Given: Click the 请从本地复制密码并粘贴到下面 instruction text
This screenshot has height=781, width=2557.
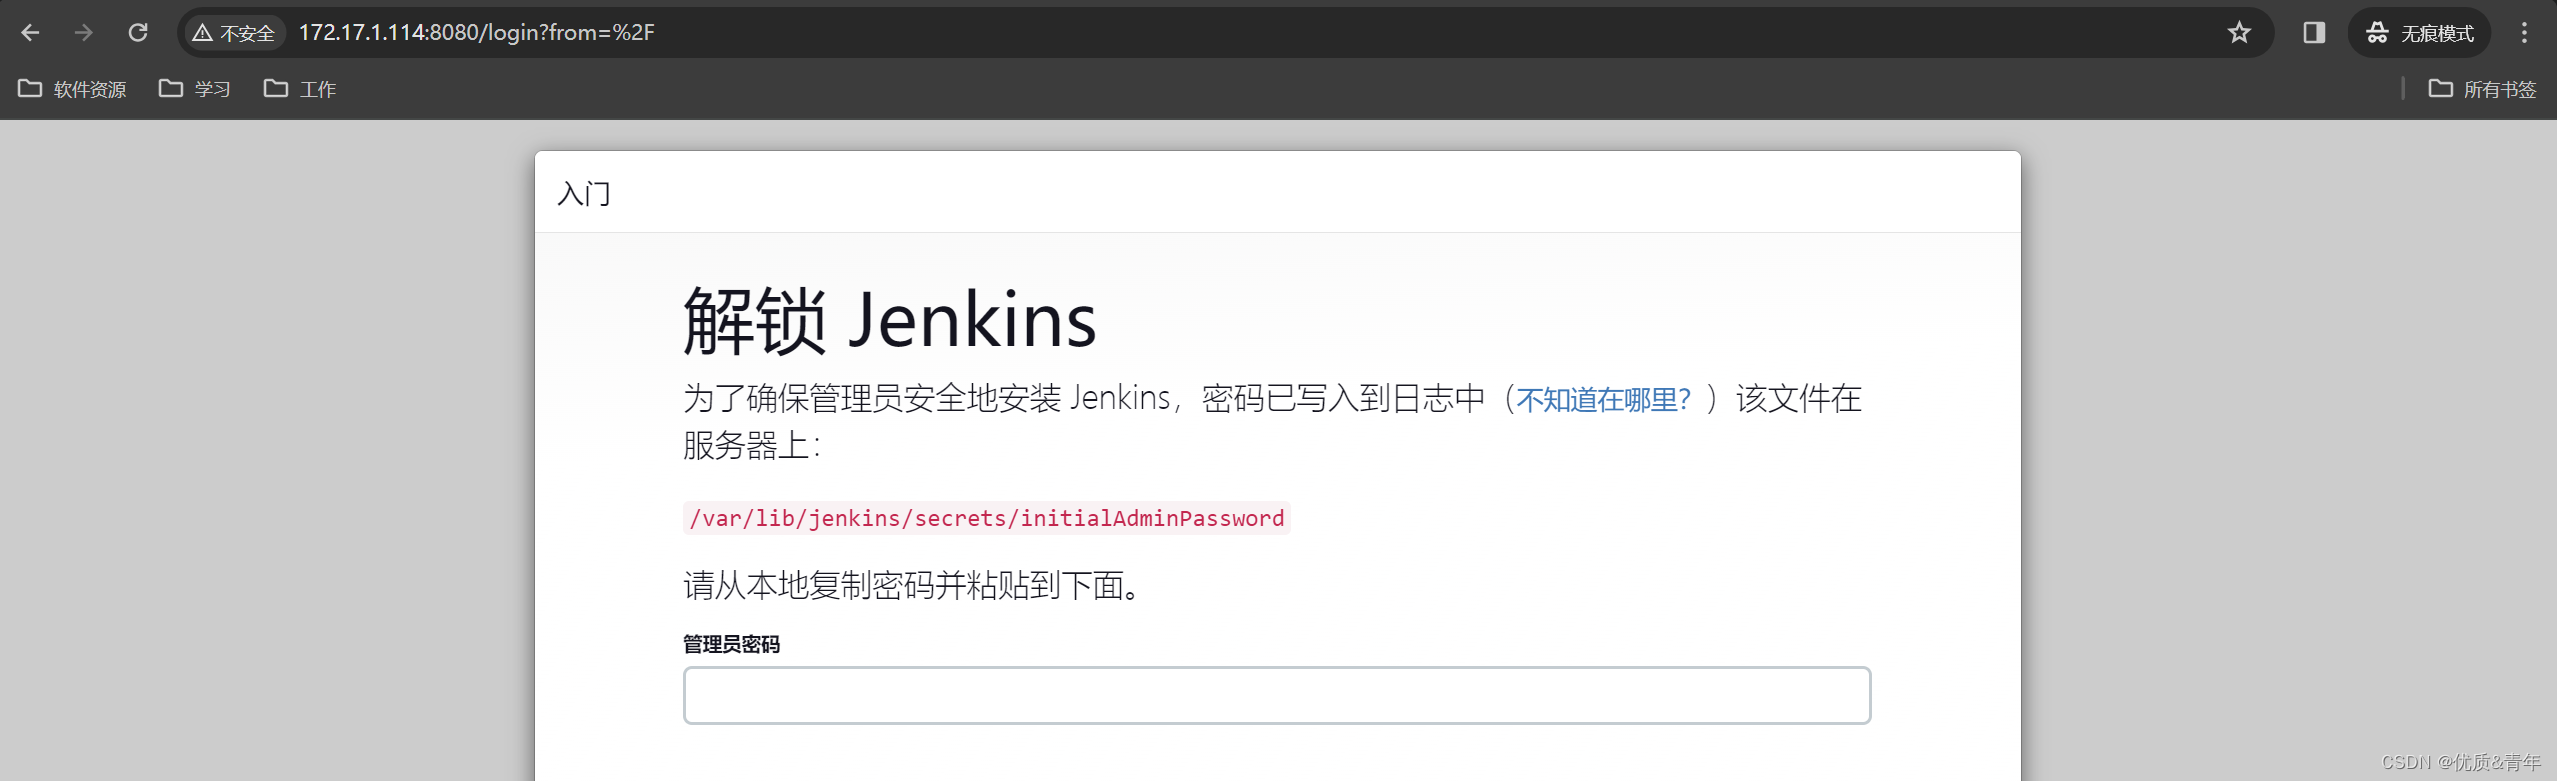Looking at the screenshot, I should pos(913,585).
